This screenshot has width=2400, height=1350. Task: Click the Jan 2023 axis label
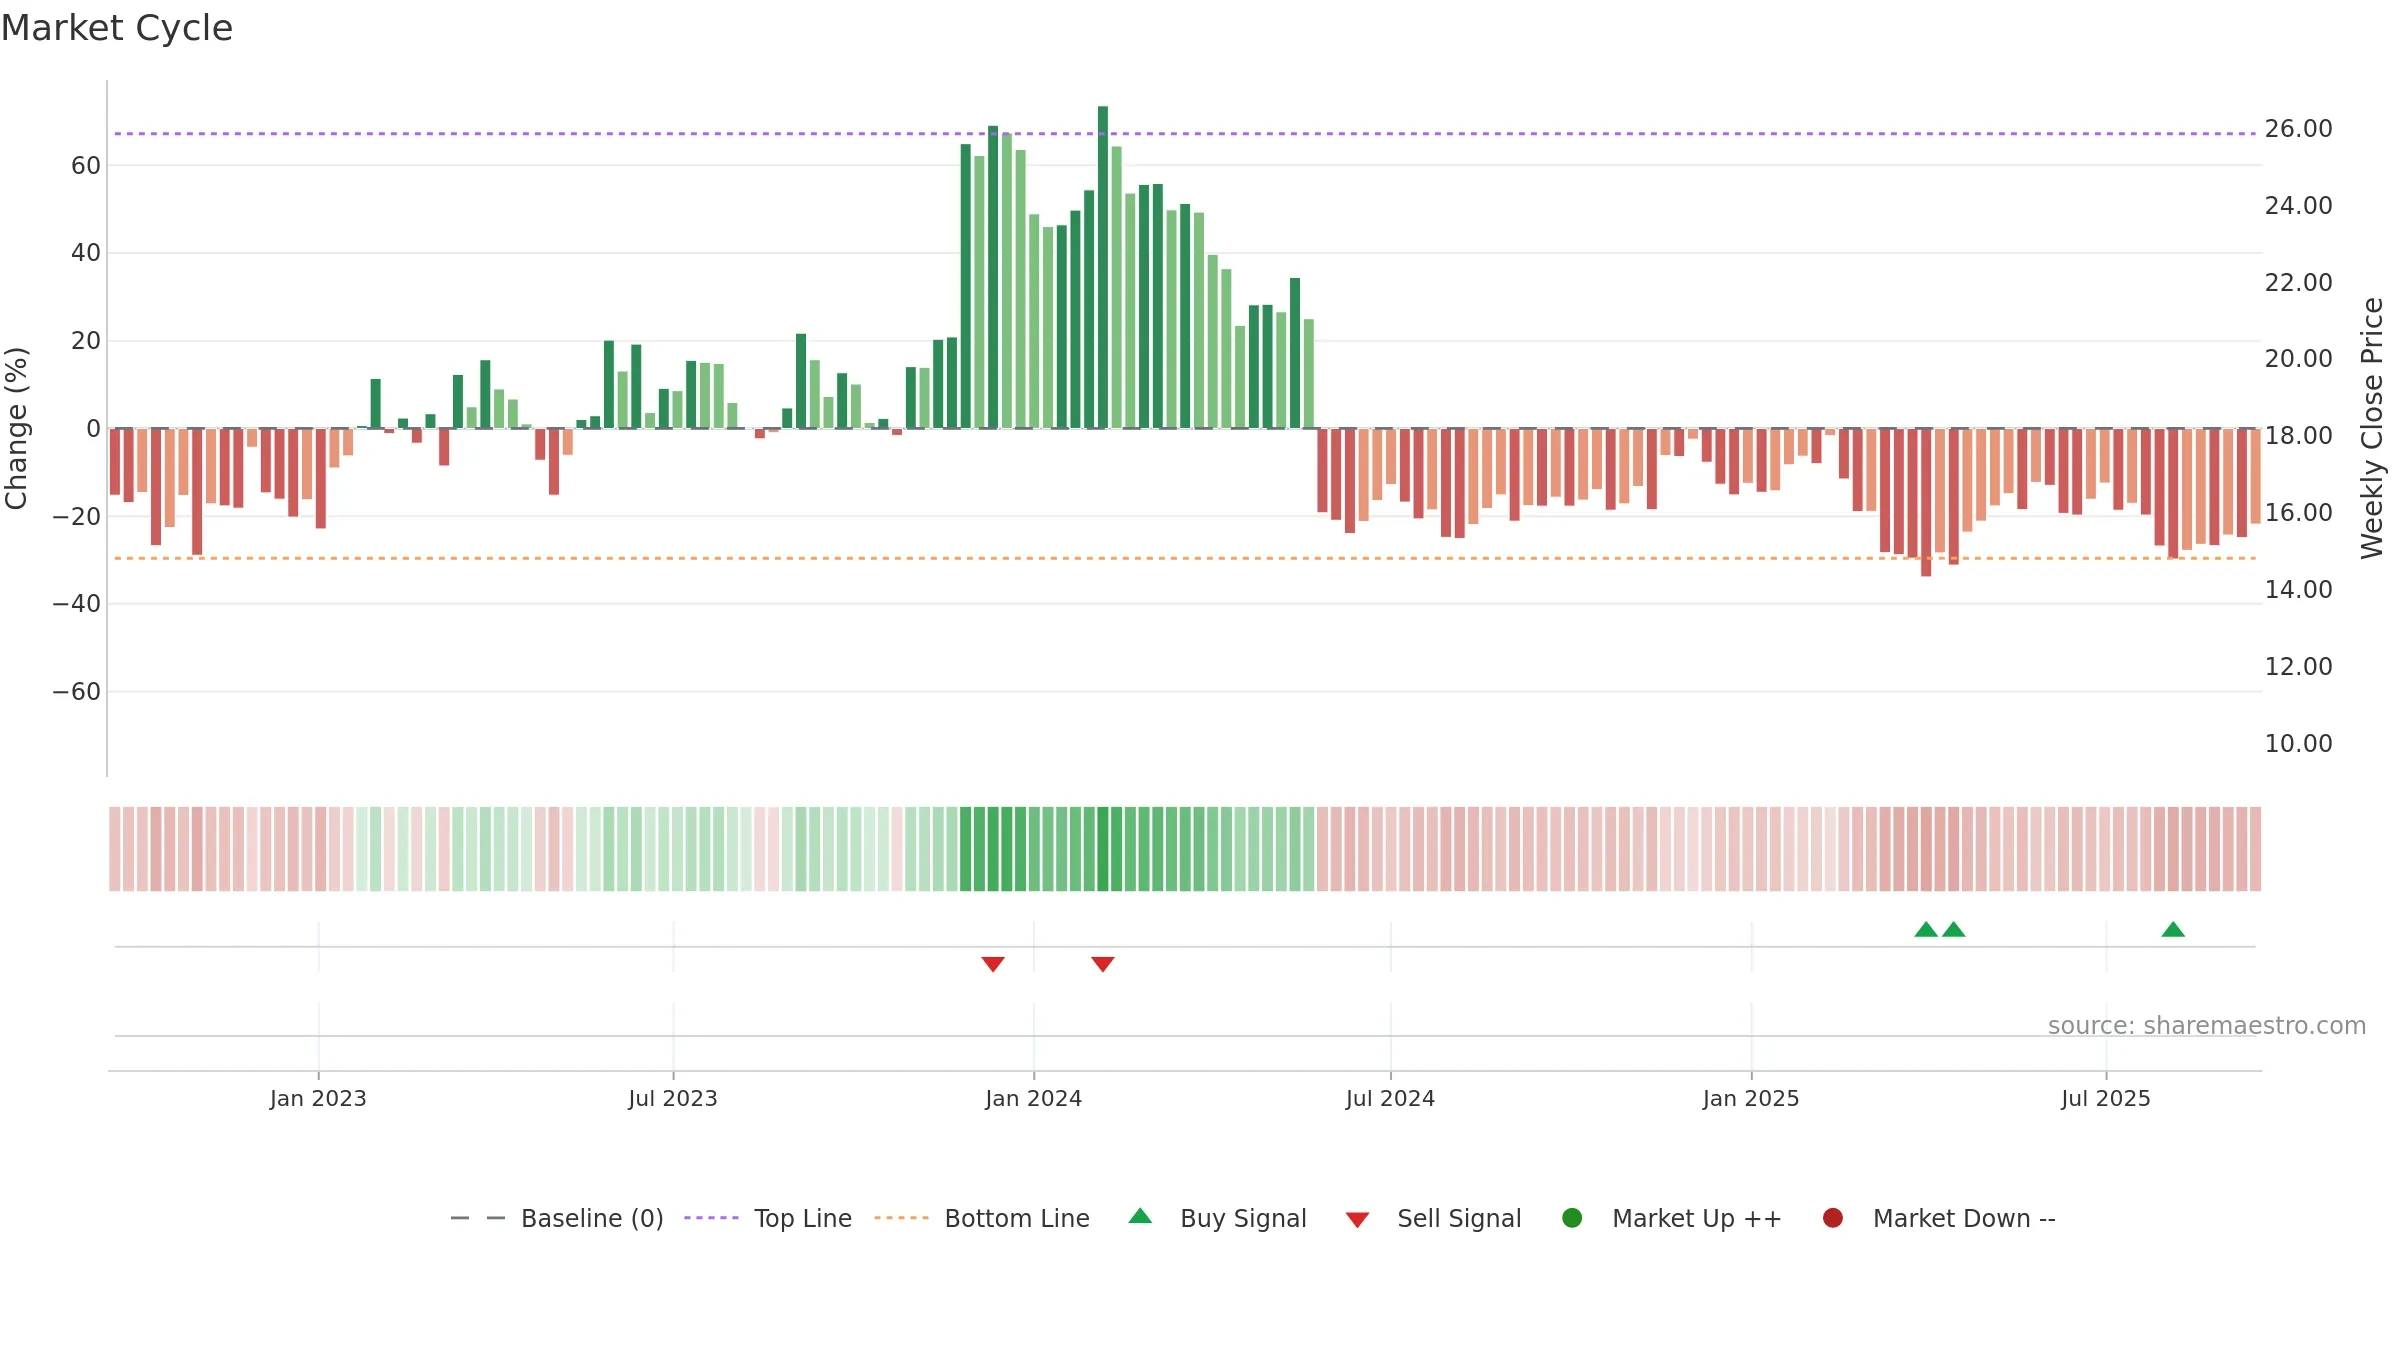click(x=318, y=1099)
